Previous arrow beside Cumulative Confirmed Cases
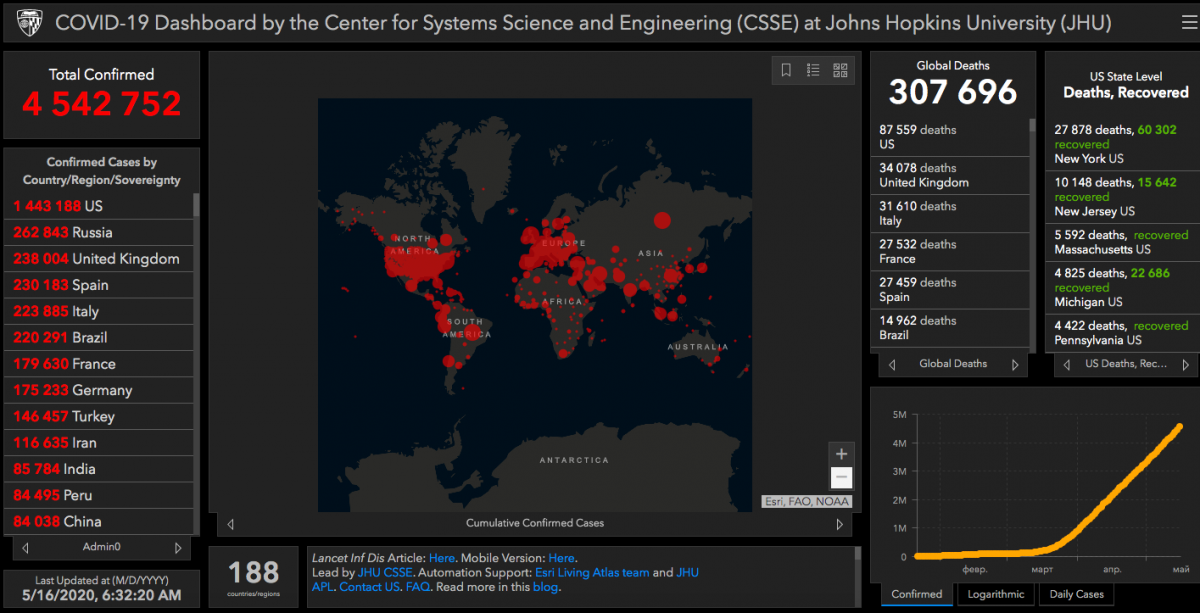The image size is (1200, 613). [x=231, y=523]
